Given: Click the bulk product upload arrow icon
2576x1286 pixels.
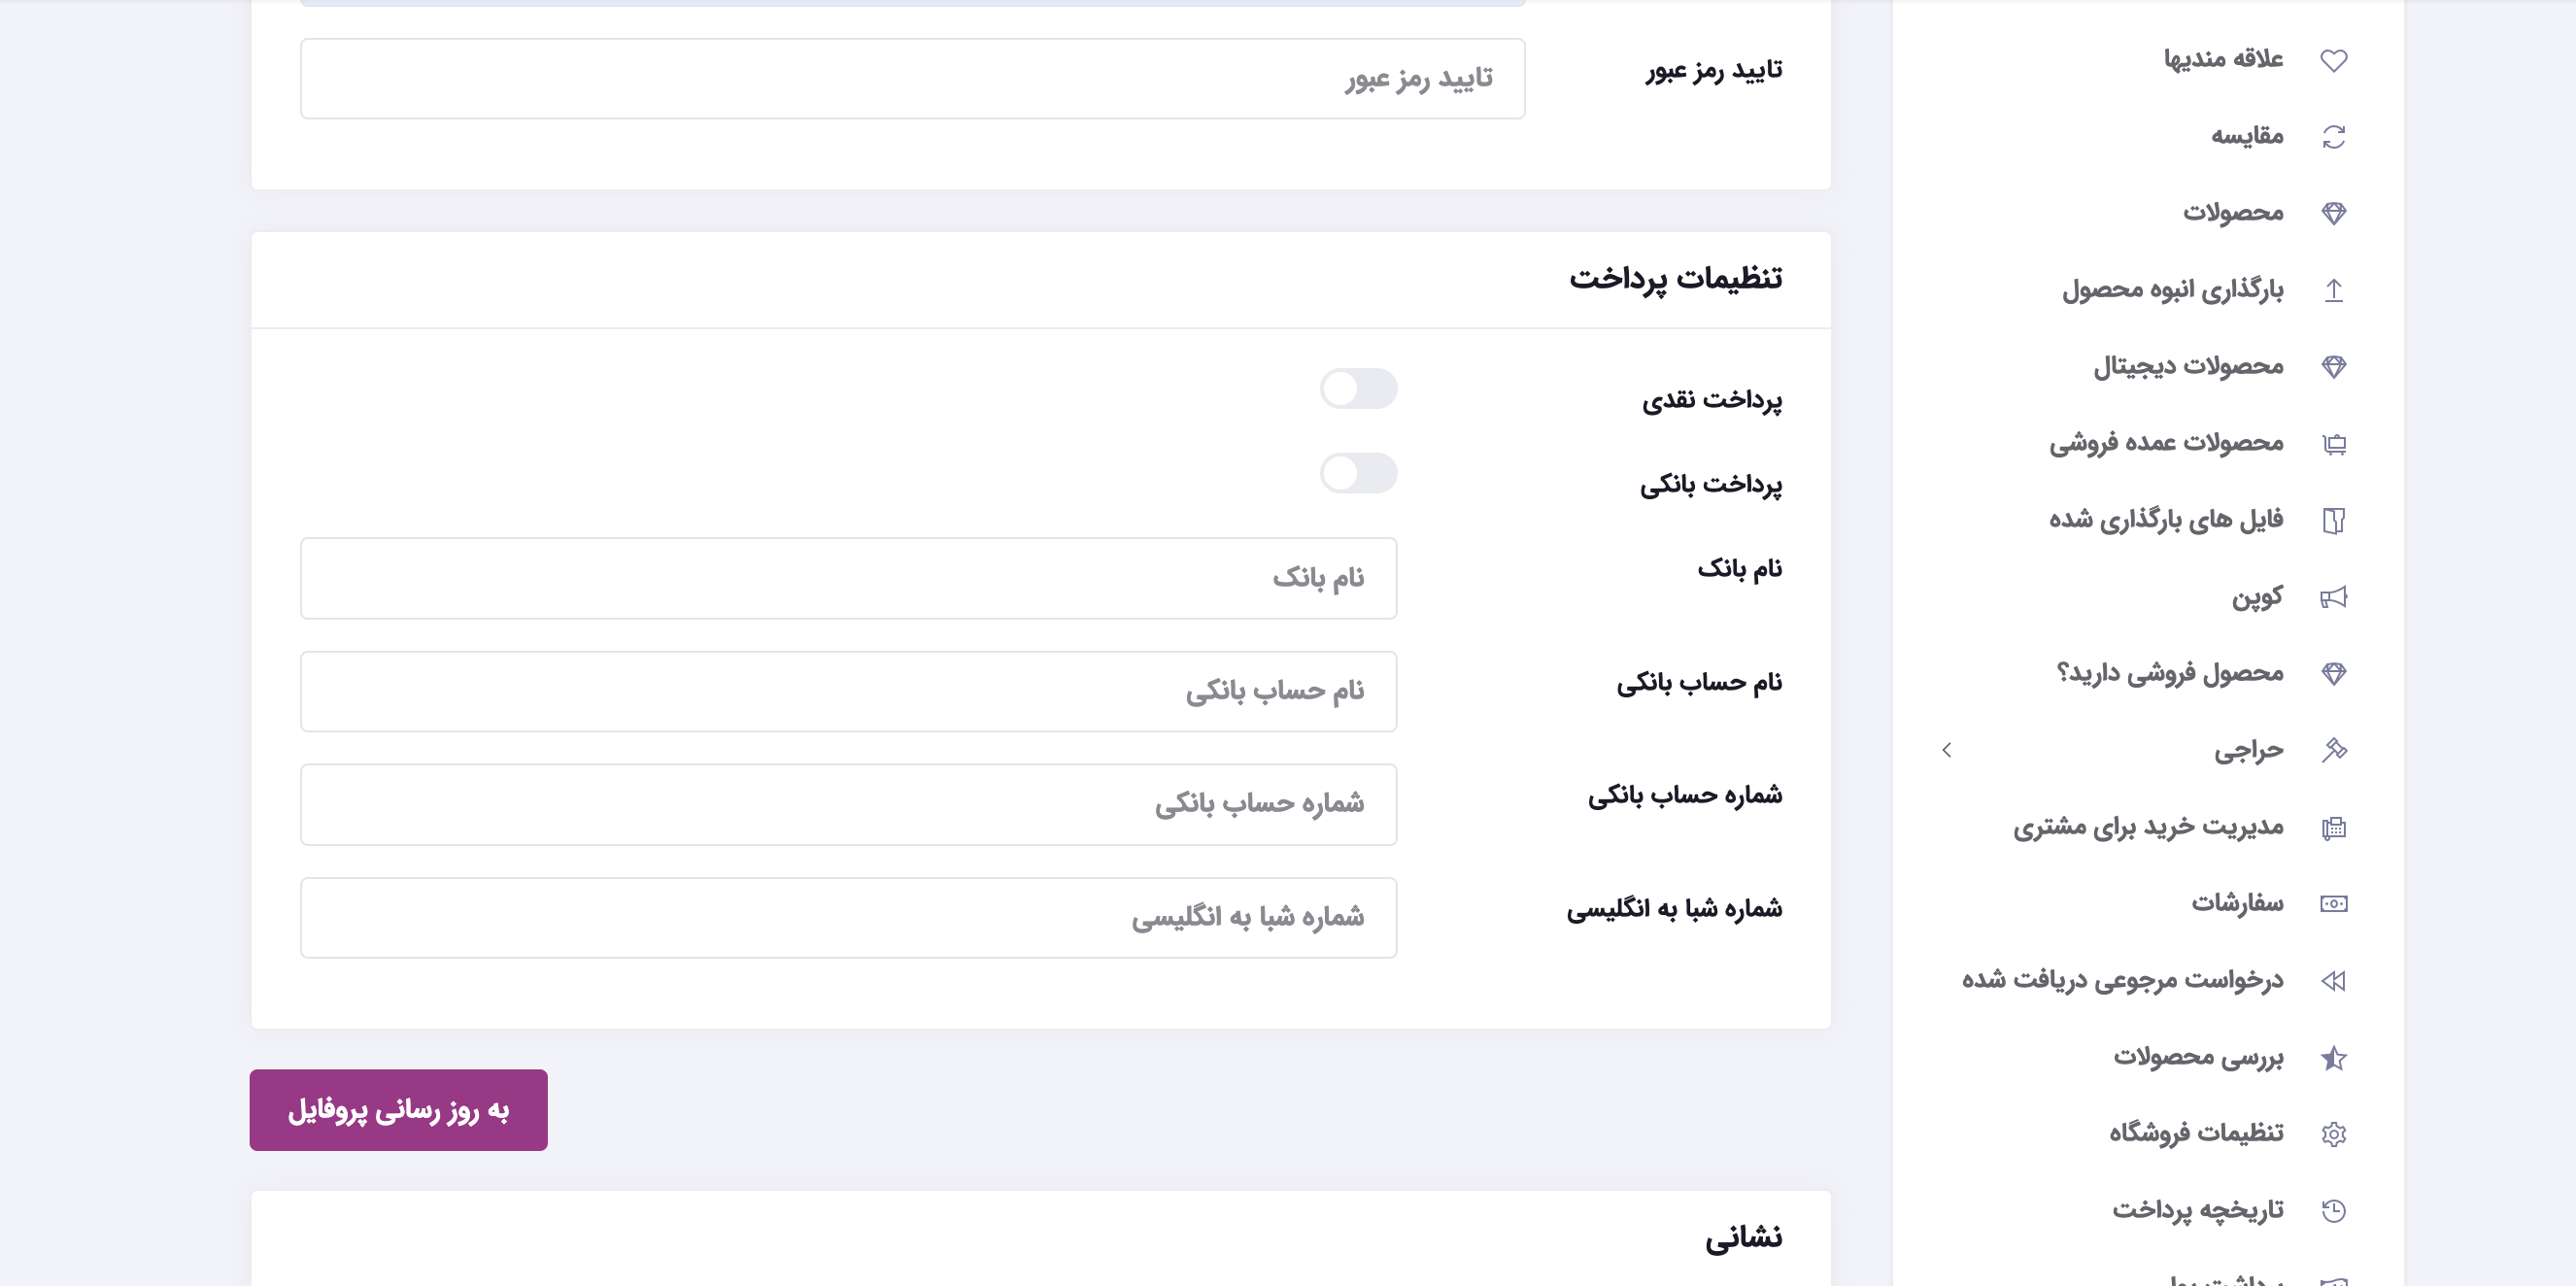Looking at the screenshot, I should click(x=2336, y=289).
